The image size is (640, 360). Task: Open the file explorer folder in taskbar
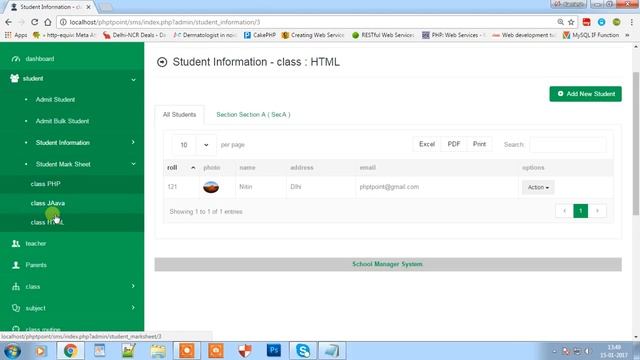(158, 351)
